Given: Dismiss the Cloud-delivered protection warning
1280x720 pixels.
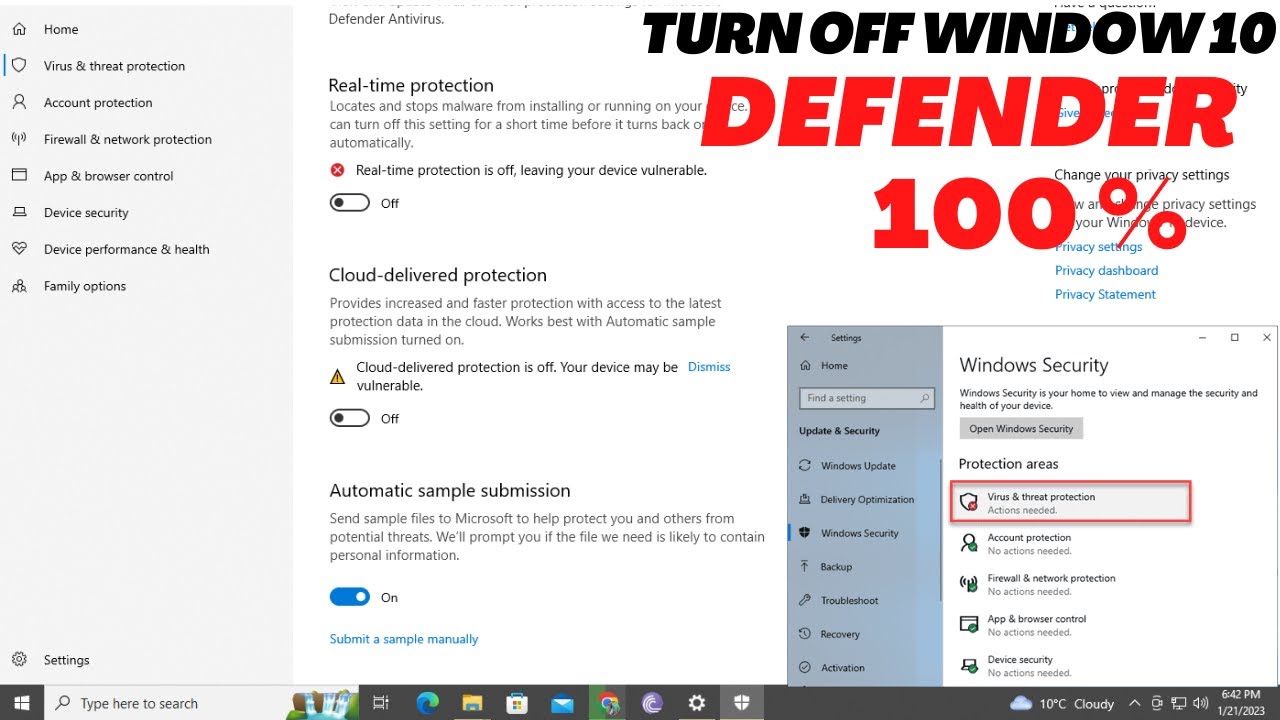Looking at the screenshot, I should click(x=709, y=367).
